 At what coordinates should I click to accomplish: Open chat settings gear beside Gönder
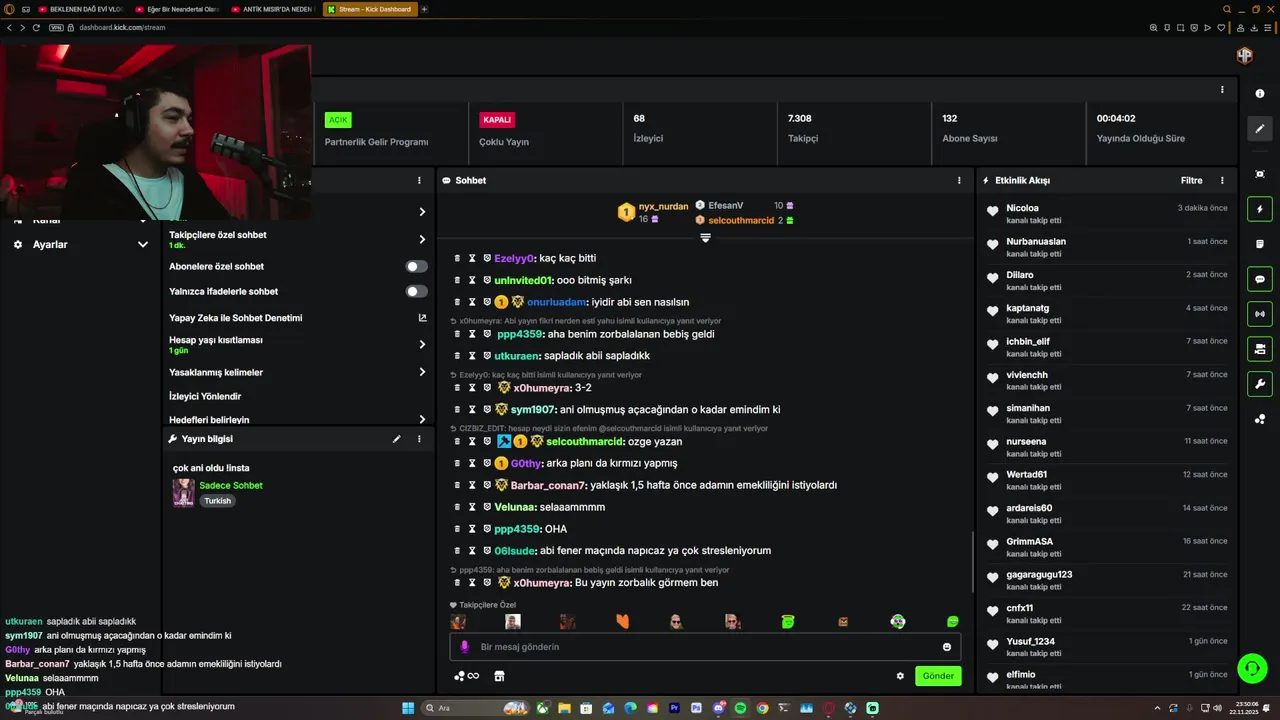click(x=900, y=676)
